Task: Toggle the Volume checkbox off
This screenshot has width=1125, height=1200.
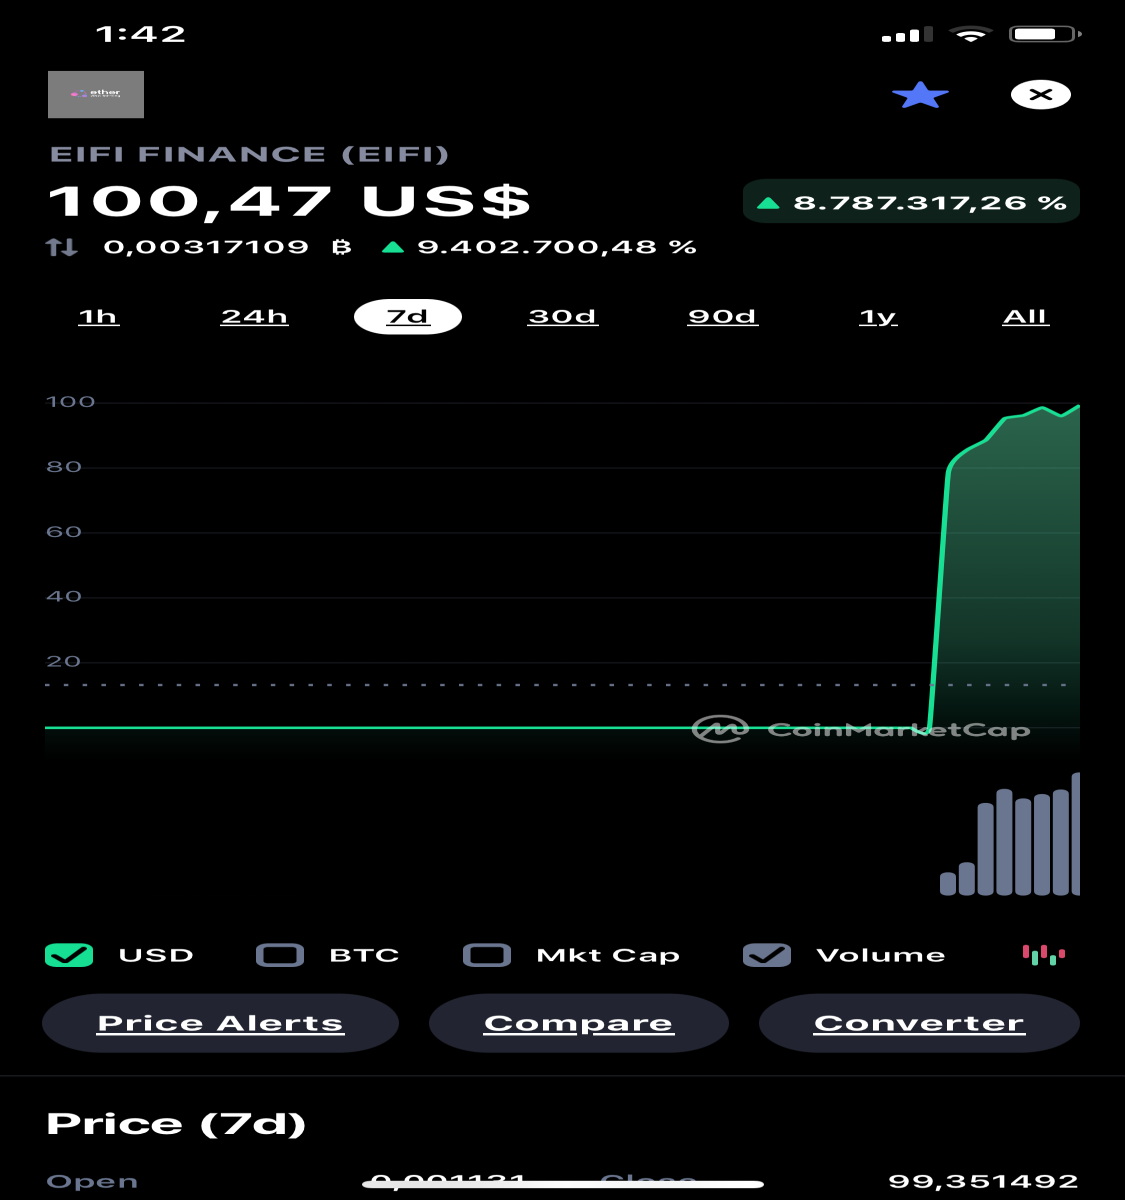Action: (x=767, y=955)
